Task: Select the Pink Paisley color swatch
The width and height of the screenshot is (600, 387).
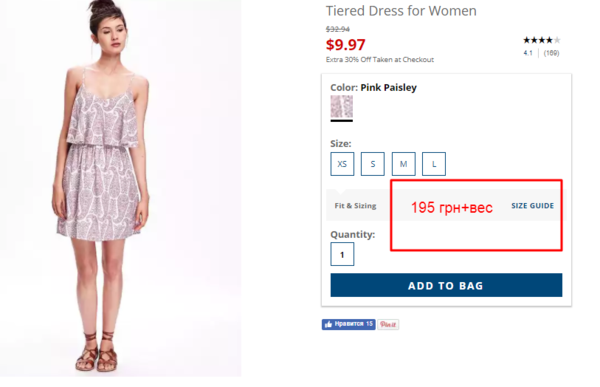Action: [x=342, y=106]
